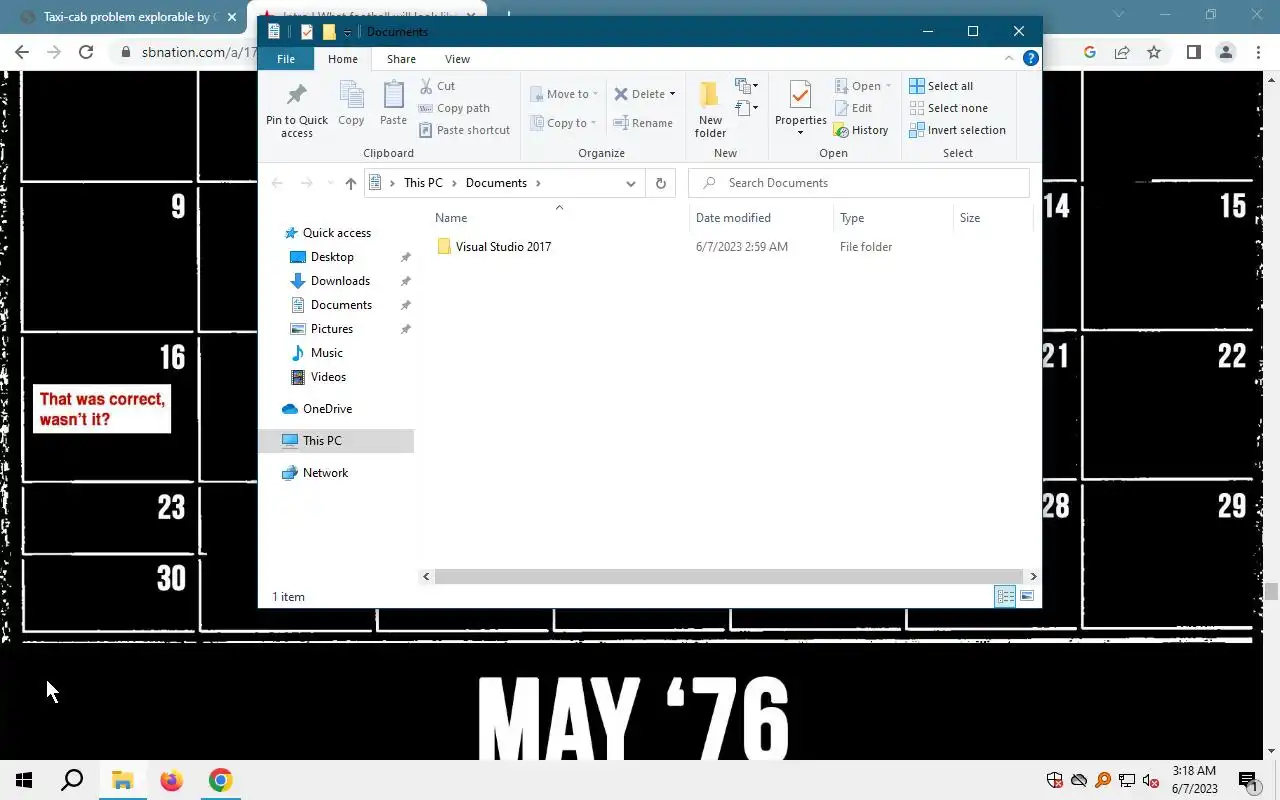Open the New item dropdown in the ribbon
The width and height of the screenshot is (1280, 800).
tap(746, 86)
